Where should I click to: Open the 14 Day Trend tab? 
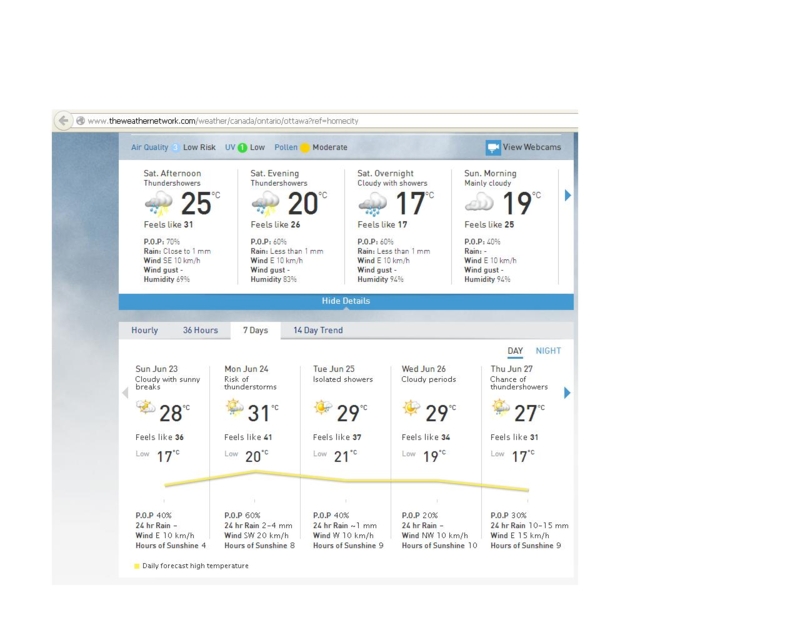318,330
